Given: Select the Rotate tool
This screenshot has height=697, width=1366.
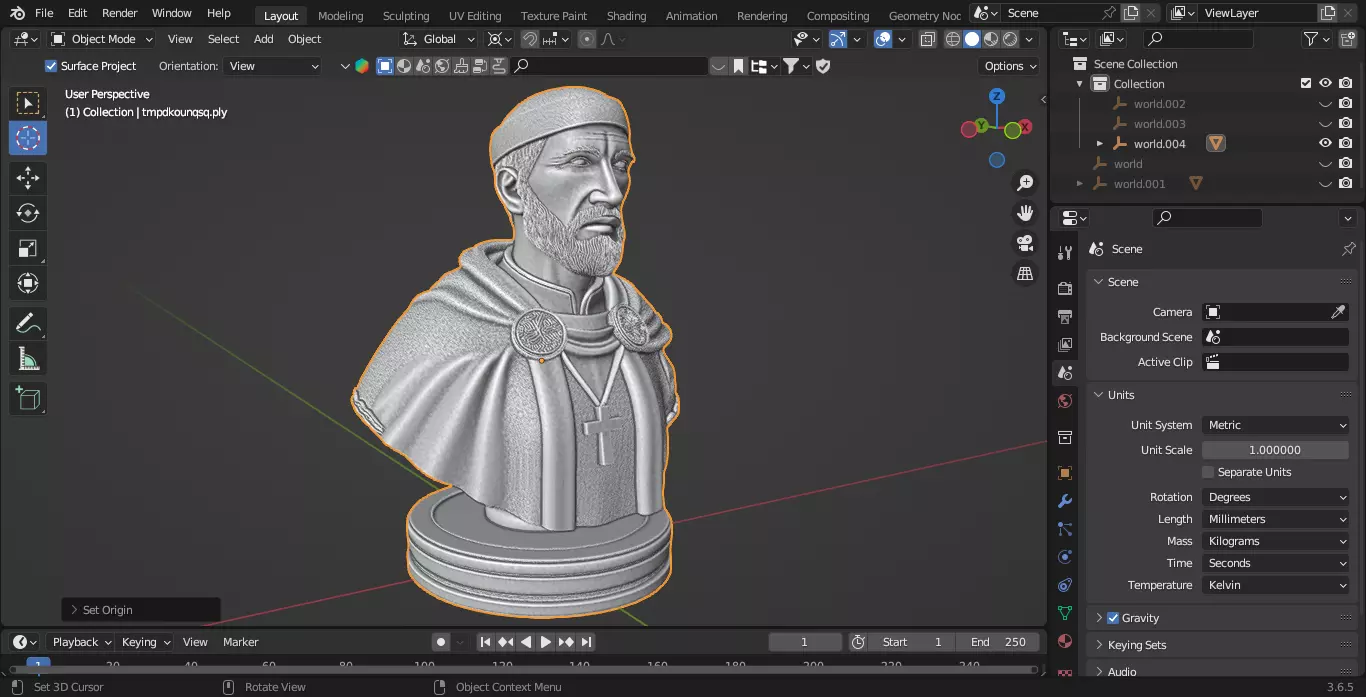Looking at the screenshot, I should 28,214.
